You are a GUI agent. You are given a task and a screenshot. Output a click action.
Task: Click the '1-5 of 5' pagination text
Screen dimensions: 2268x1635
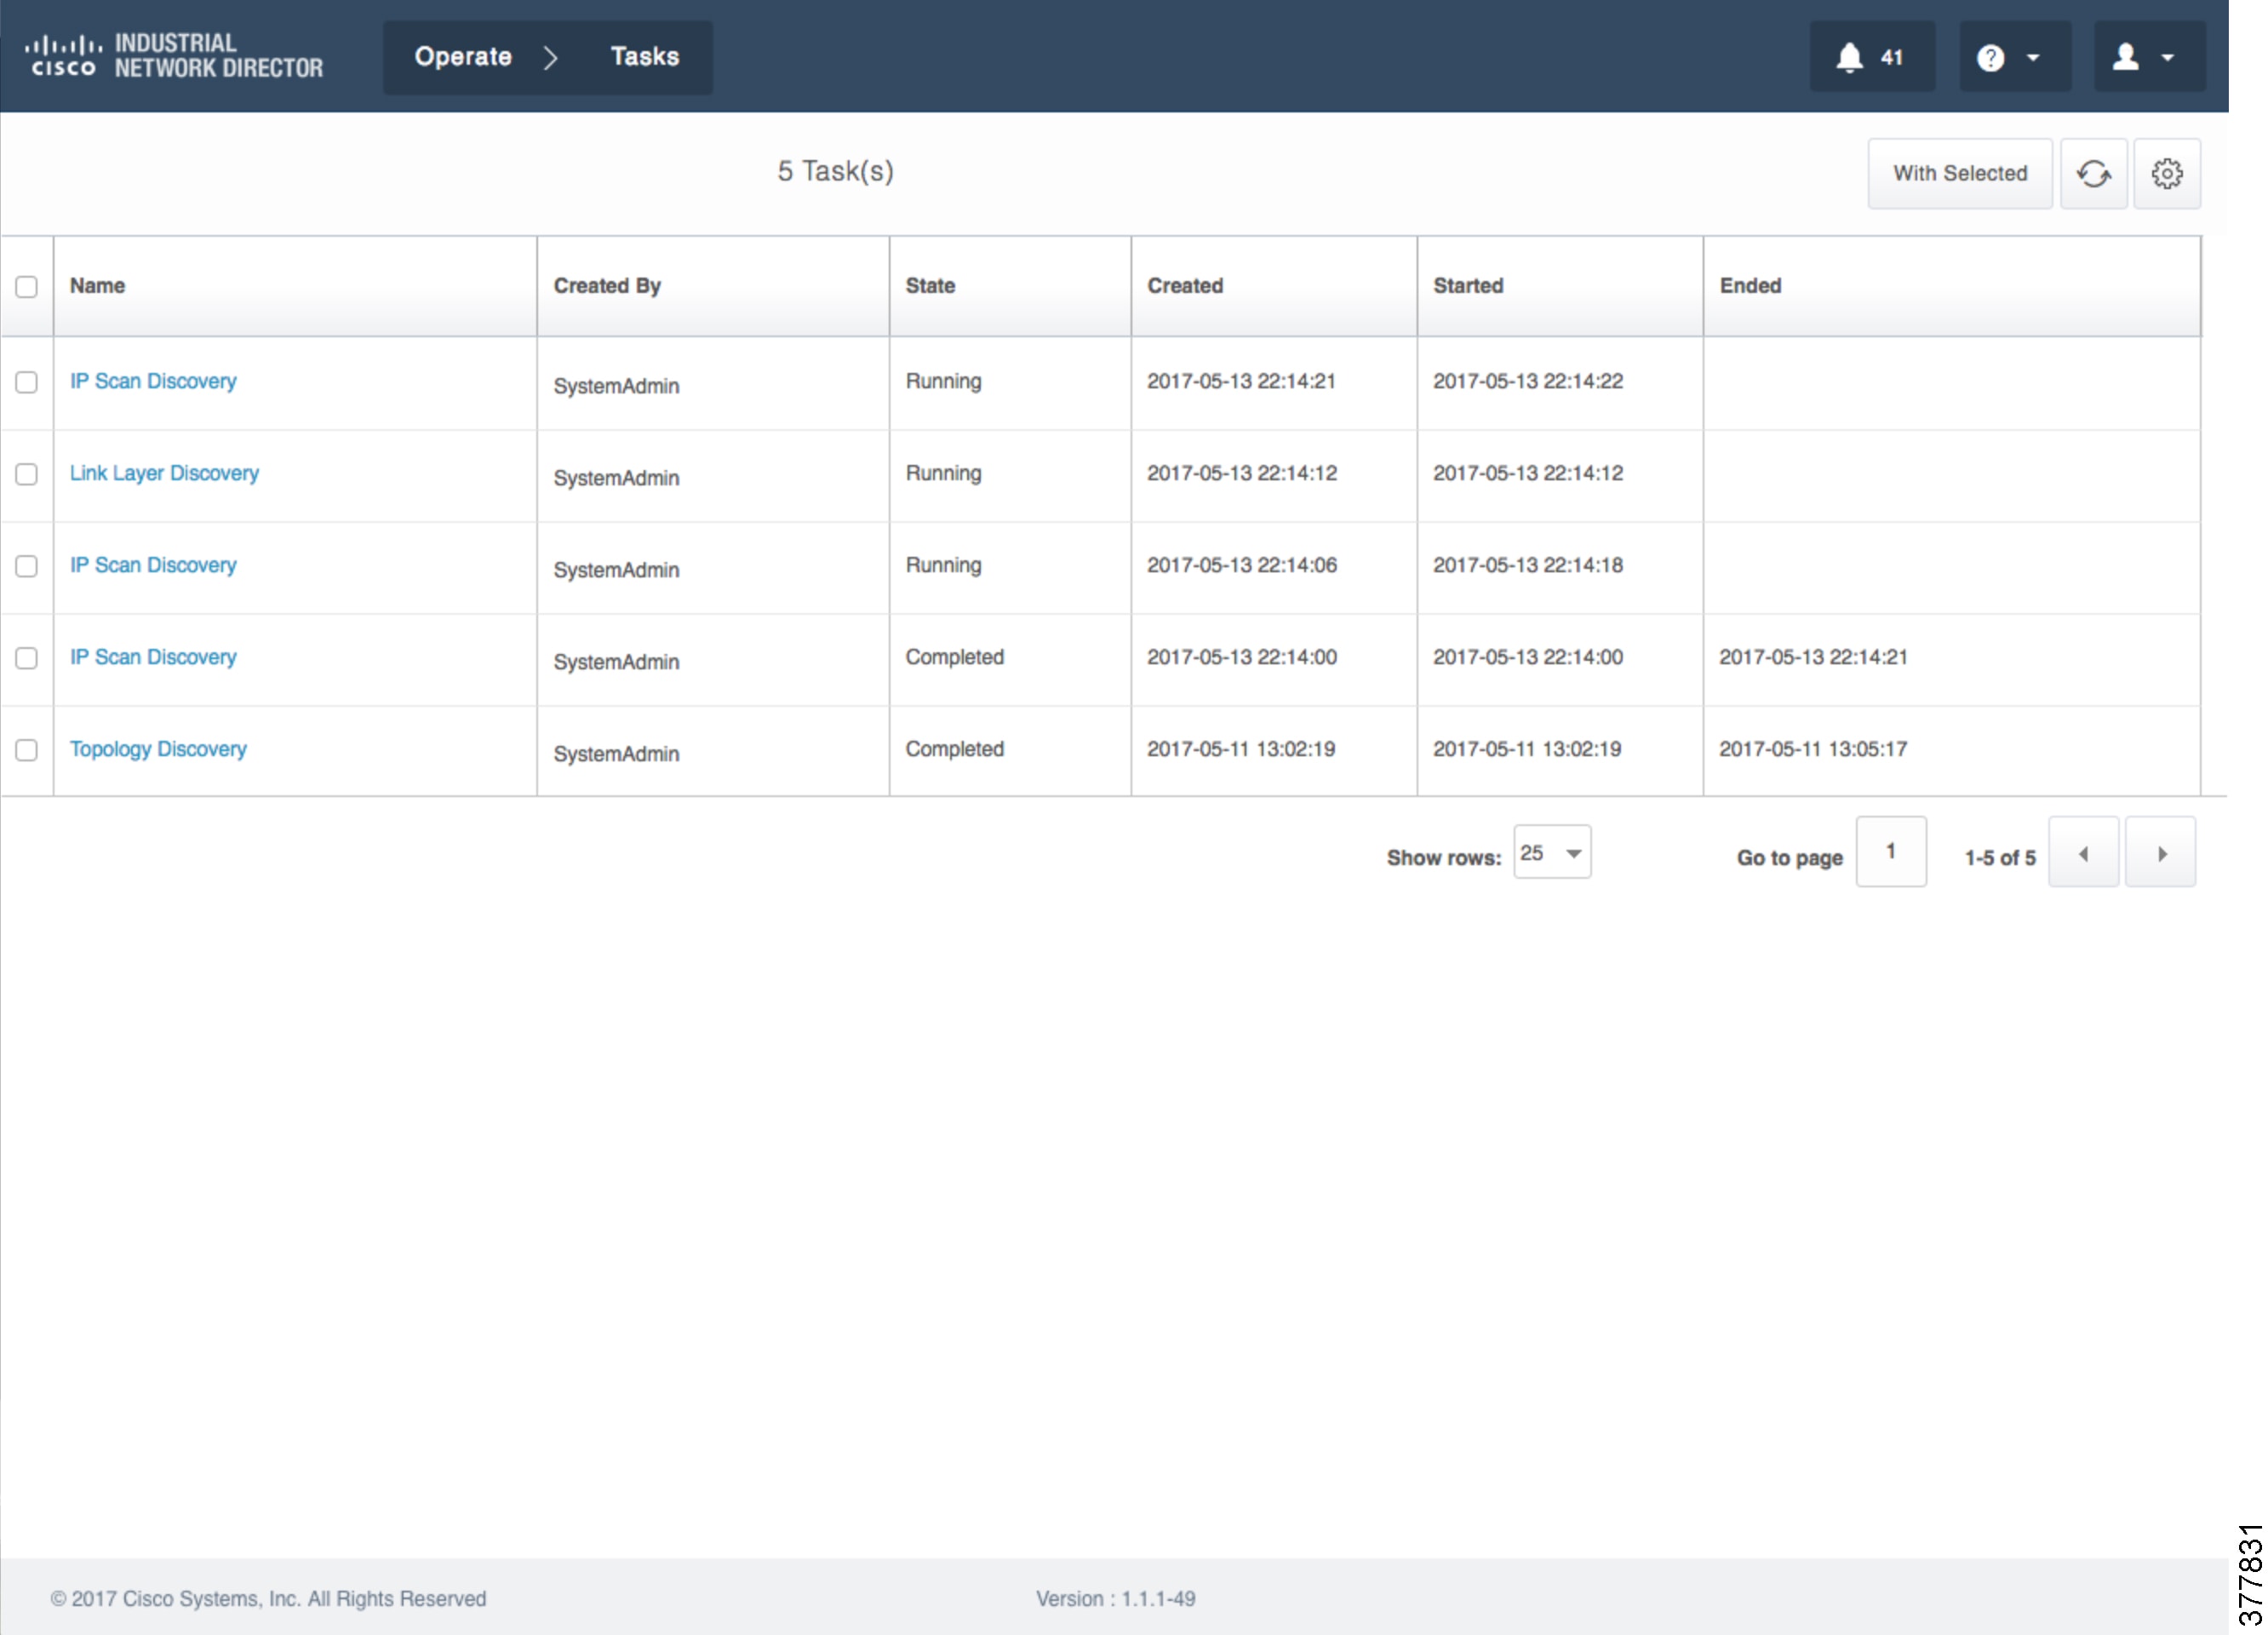[1999, 858]
